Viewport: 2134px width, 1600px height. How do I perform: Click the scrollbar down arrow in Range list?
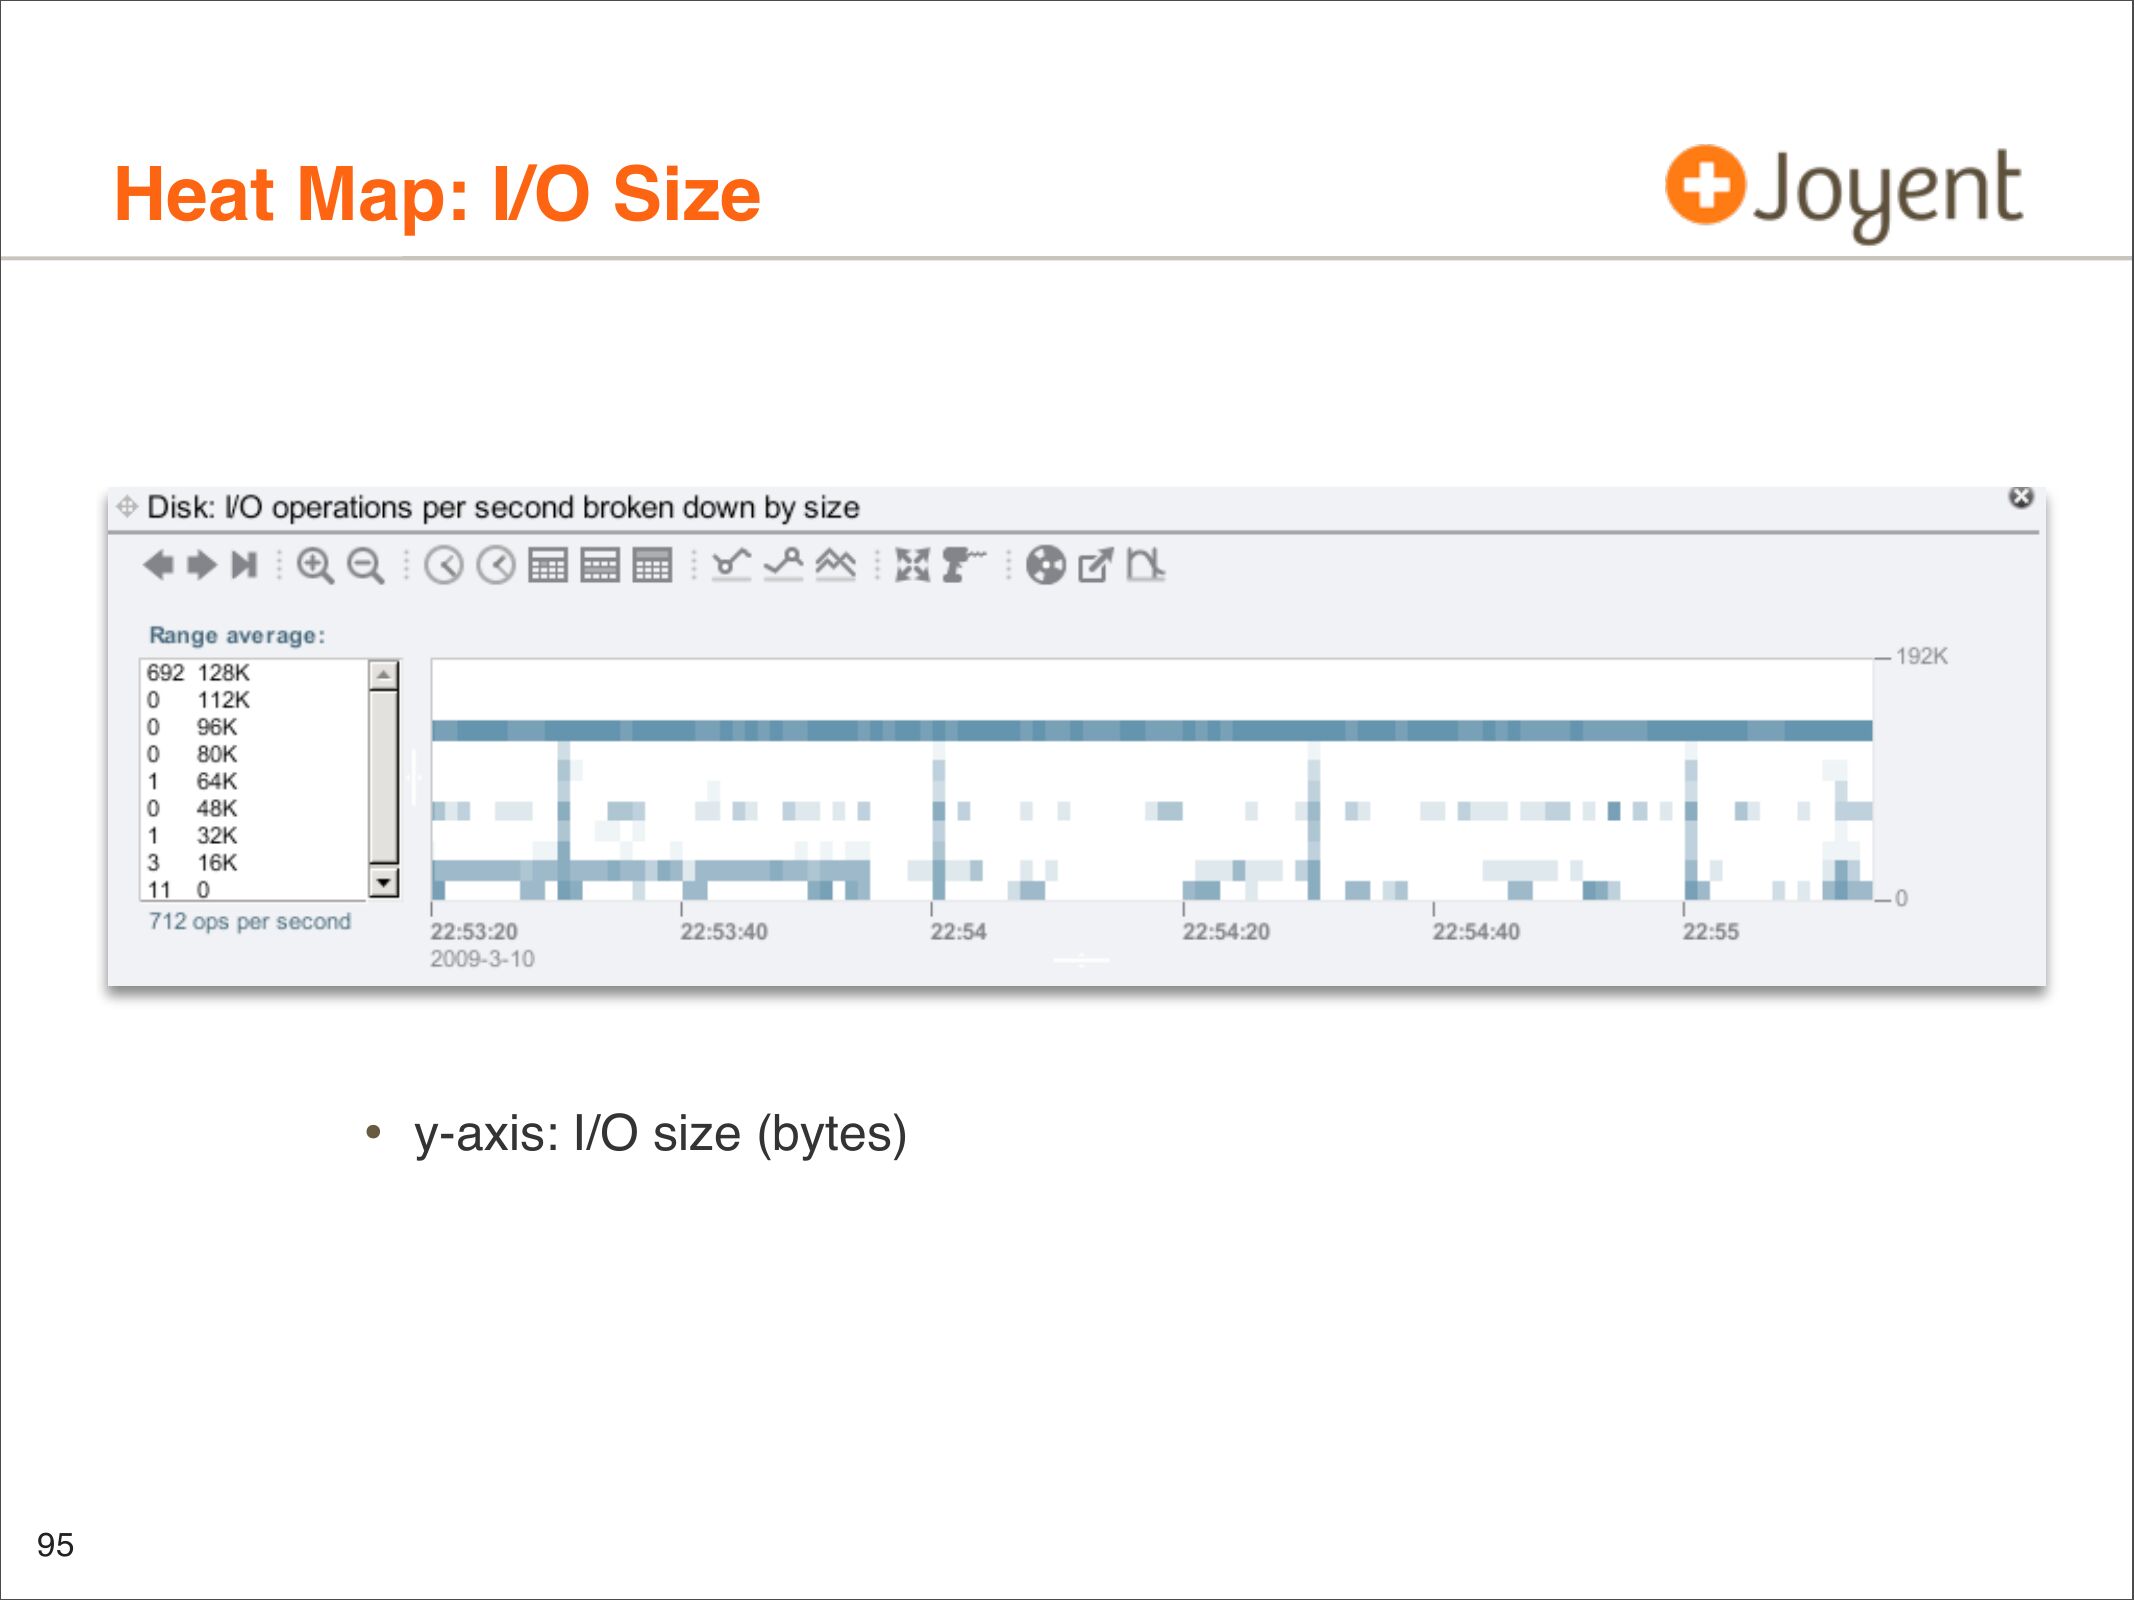384,883
